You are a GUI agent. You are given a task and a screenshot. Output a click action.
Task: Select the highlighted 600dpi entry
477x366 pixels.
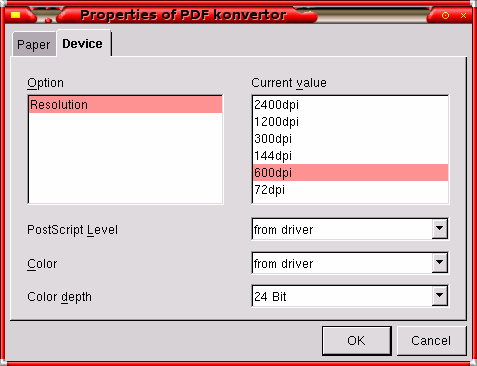coord(350,173)
